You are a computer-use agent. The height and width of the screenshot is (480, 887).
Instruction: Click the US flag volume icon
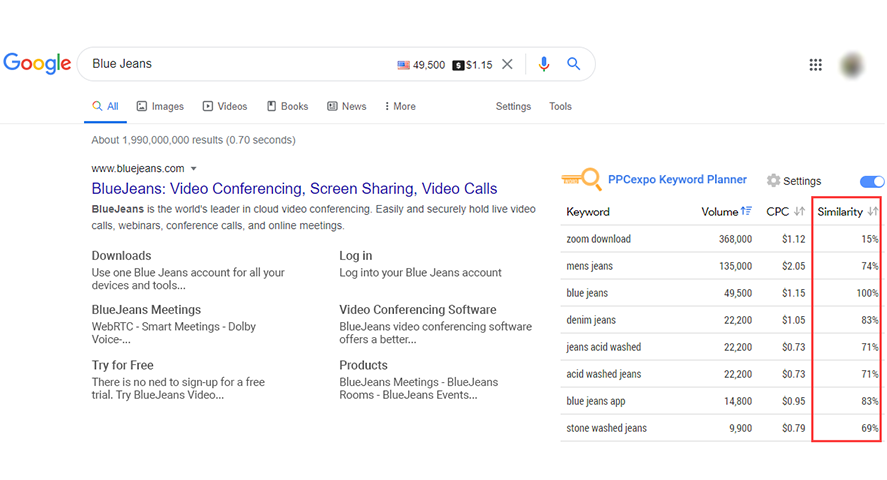click(x=403, y=65)
